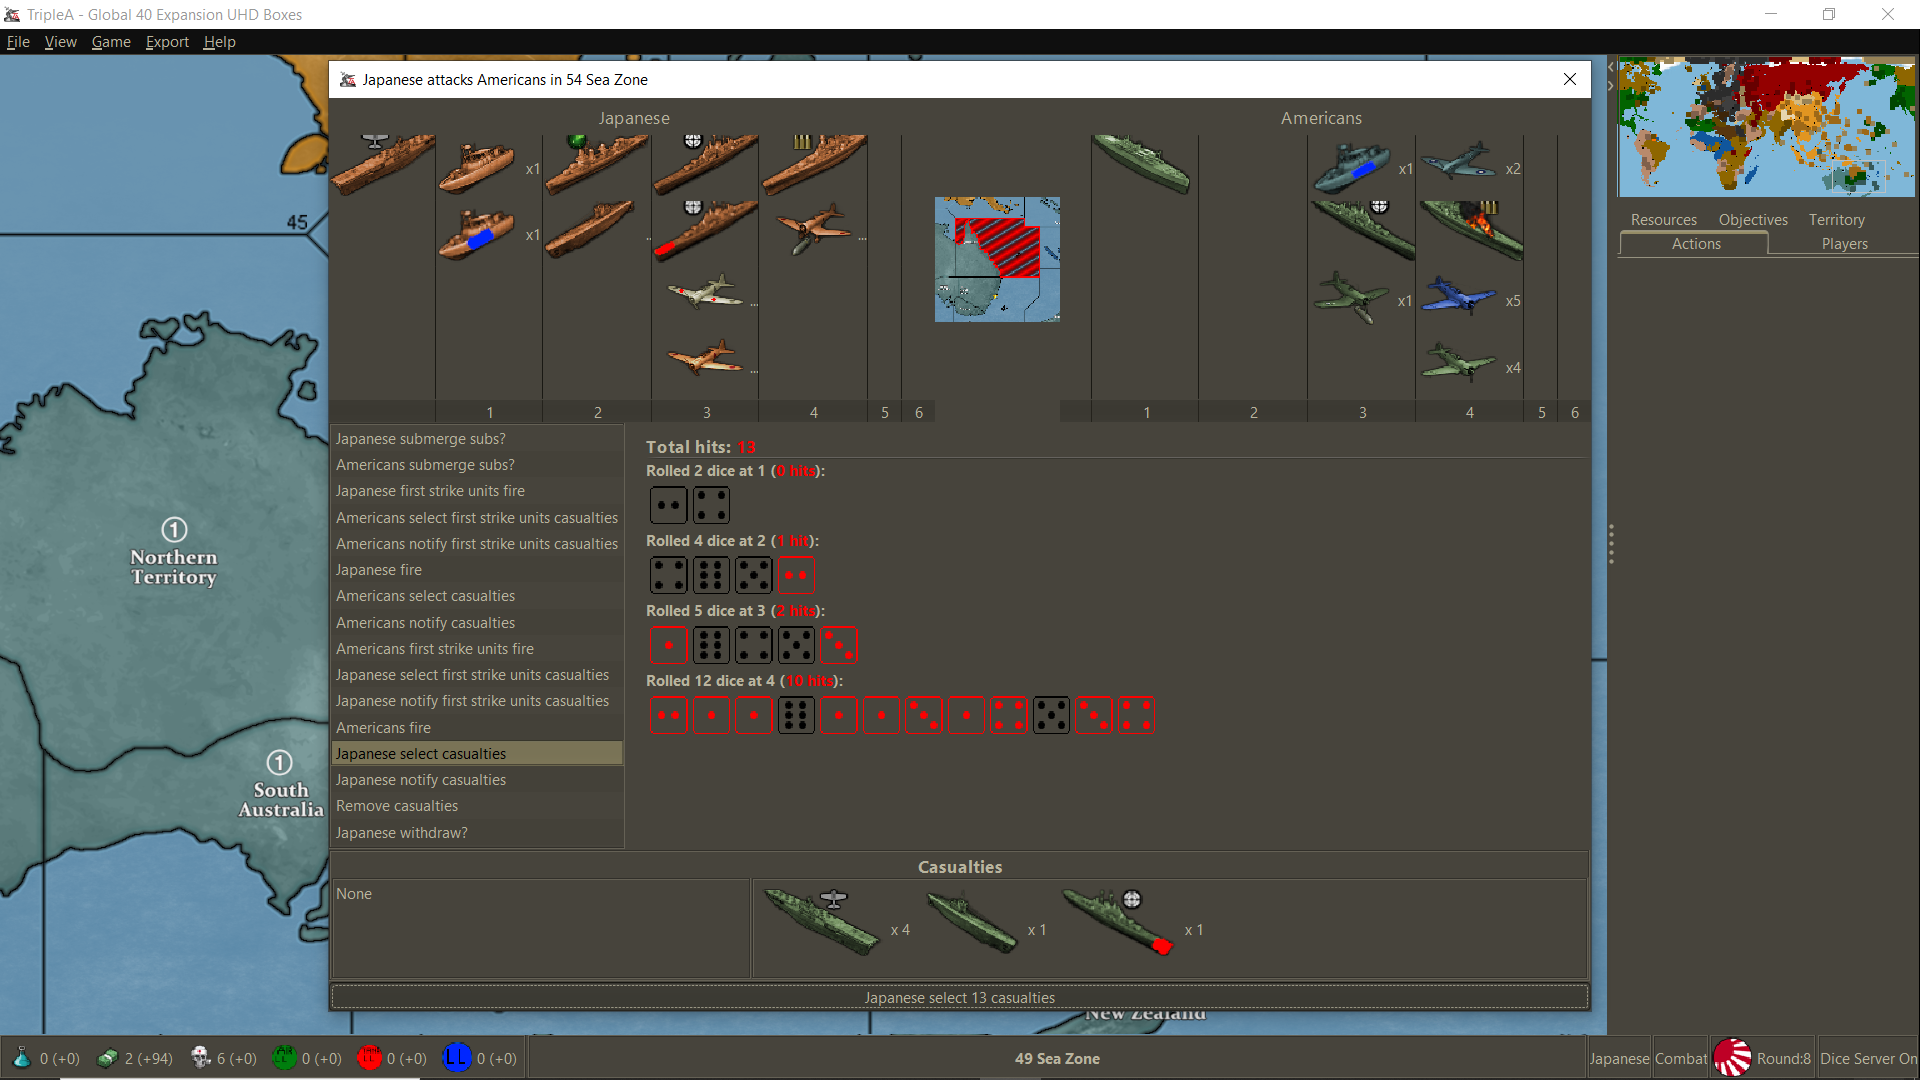Collapse side panel with left arrow
Viewport: 1920px width, 1080px height.
1611,66
